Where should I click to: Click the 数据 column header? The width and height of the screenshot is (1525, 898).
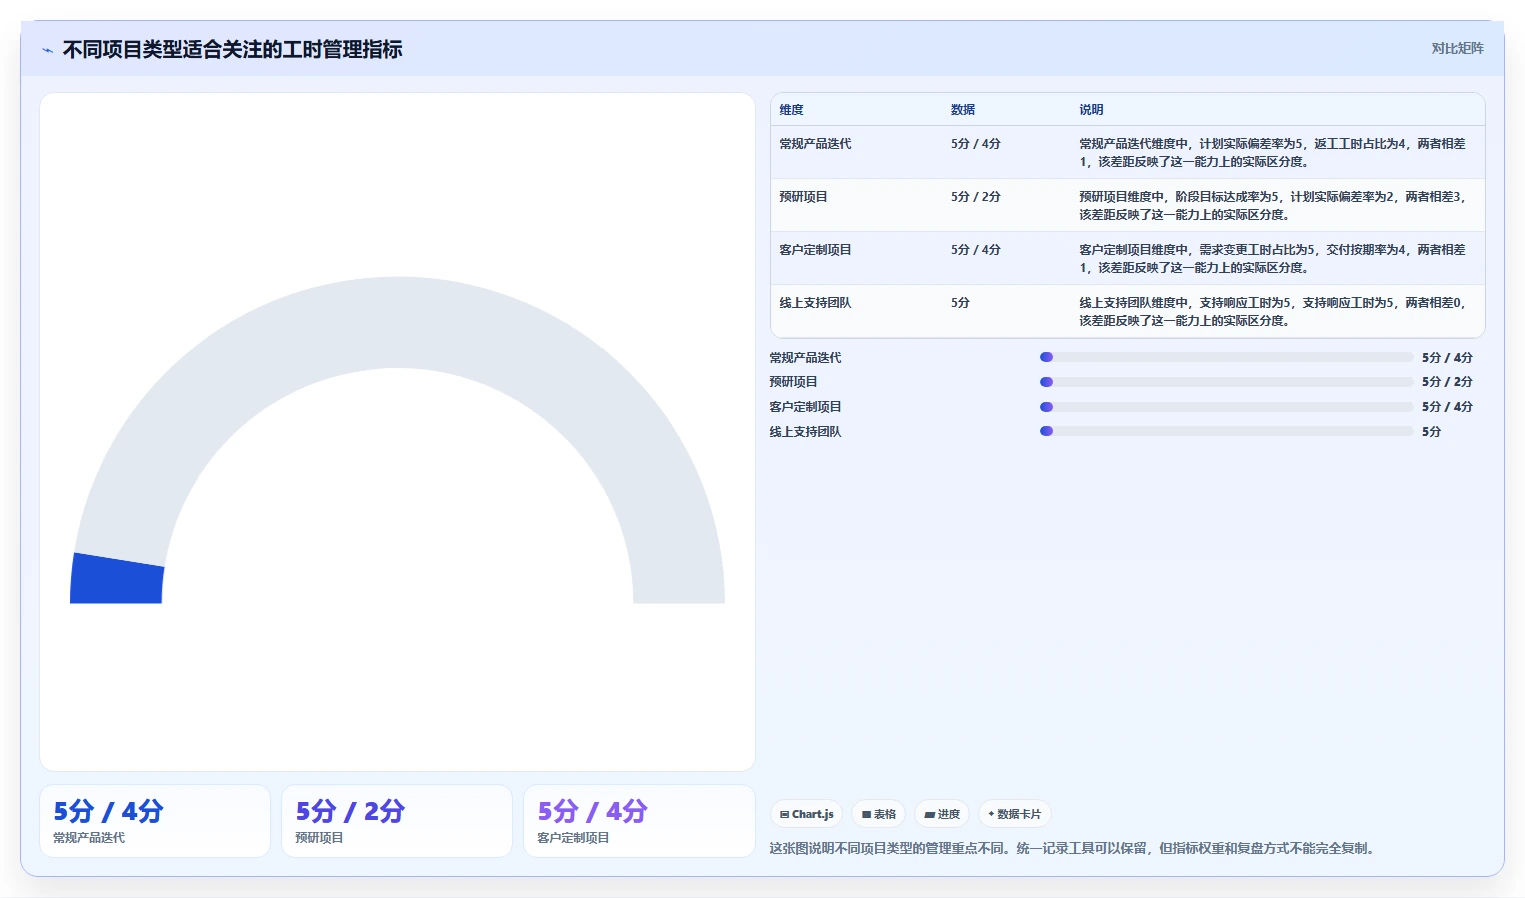(x=962, y=110)
